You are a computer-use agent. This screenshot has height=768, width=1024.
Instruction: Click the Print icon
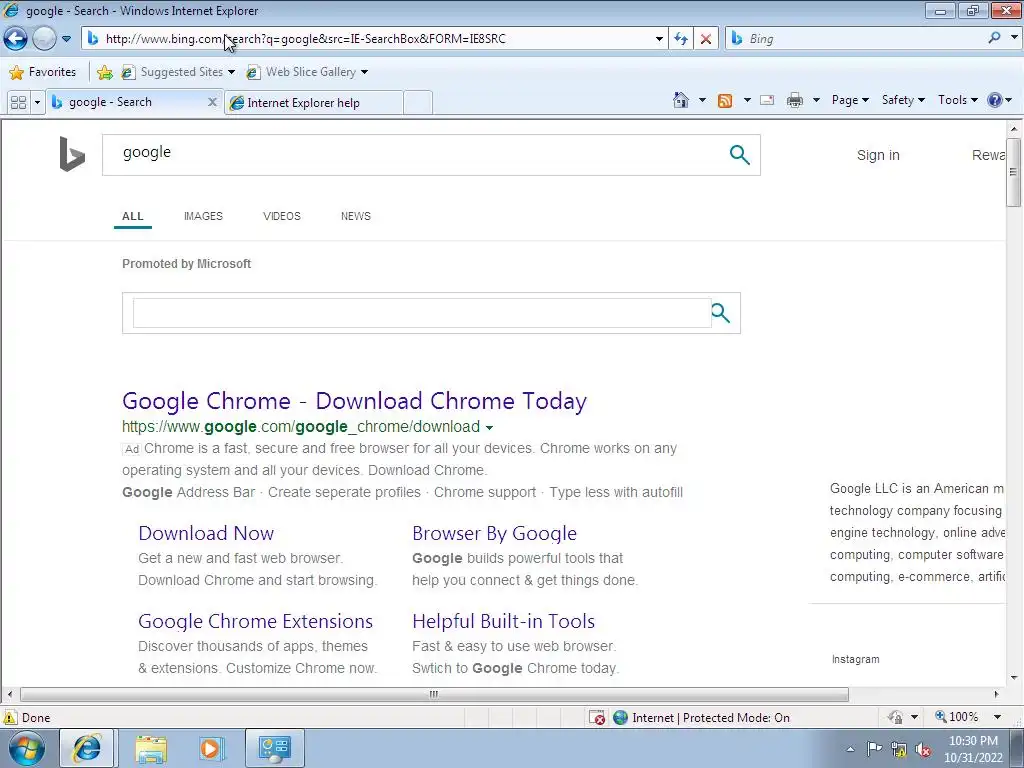pos(795,100)
